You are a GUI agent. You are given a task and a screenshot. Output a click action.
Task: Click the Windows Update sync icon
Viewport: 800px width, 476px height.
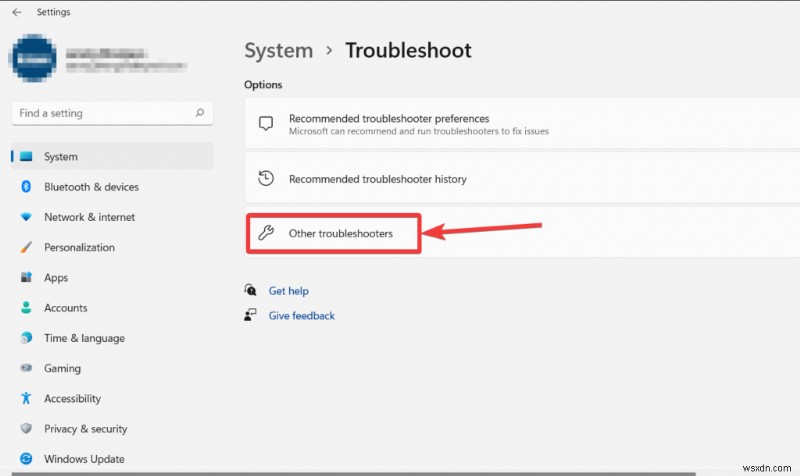point(26,459)
